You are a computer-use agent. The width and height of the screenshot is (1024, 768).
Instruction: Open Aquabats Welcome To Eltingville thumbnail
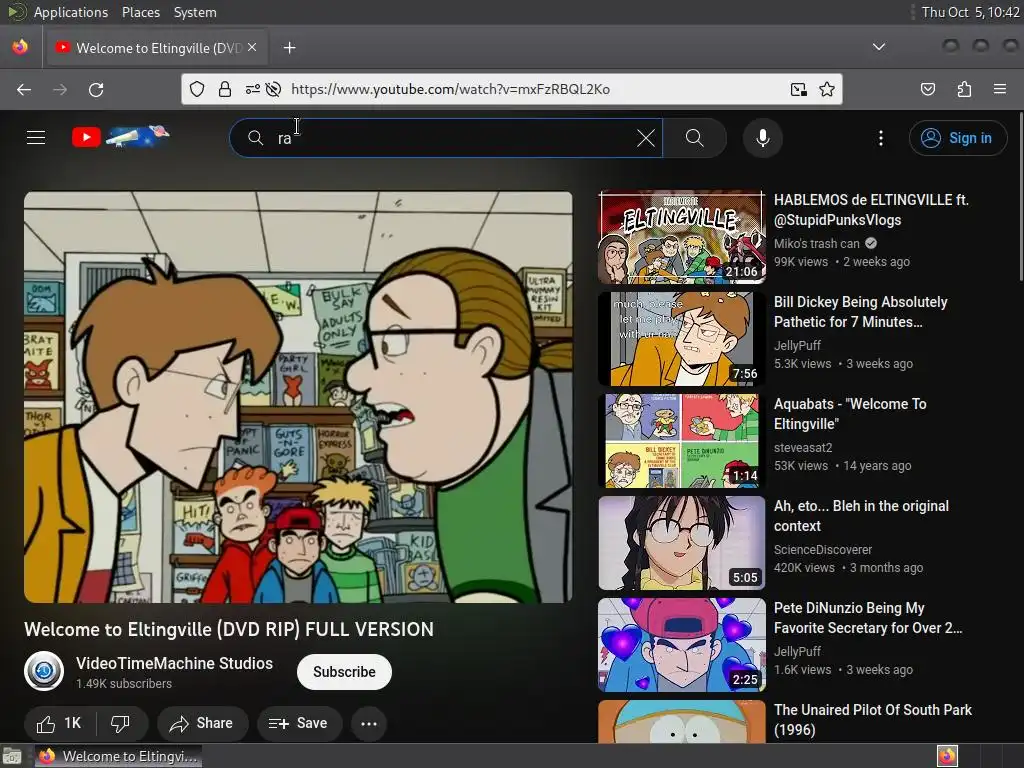click(682, 441)
